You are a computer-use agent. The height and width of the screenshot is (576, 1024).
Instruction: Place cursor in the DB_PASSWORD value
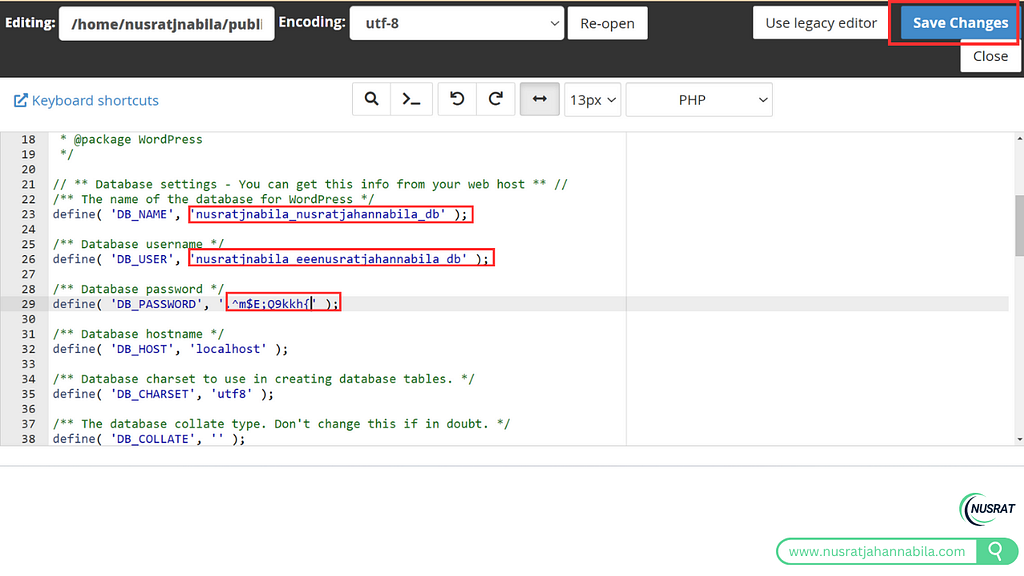coord(271,304)
